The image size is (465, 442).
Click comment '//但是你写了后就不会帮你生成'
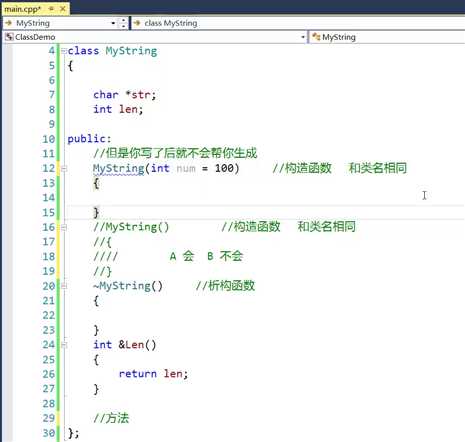[x=175, y=153]
